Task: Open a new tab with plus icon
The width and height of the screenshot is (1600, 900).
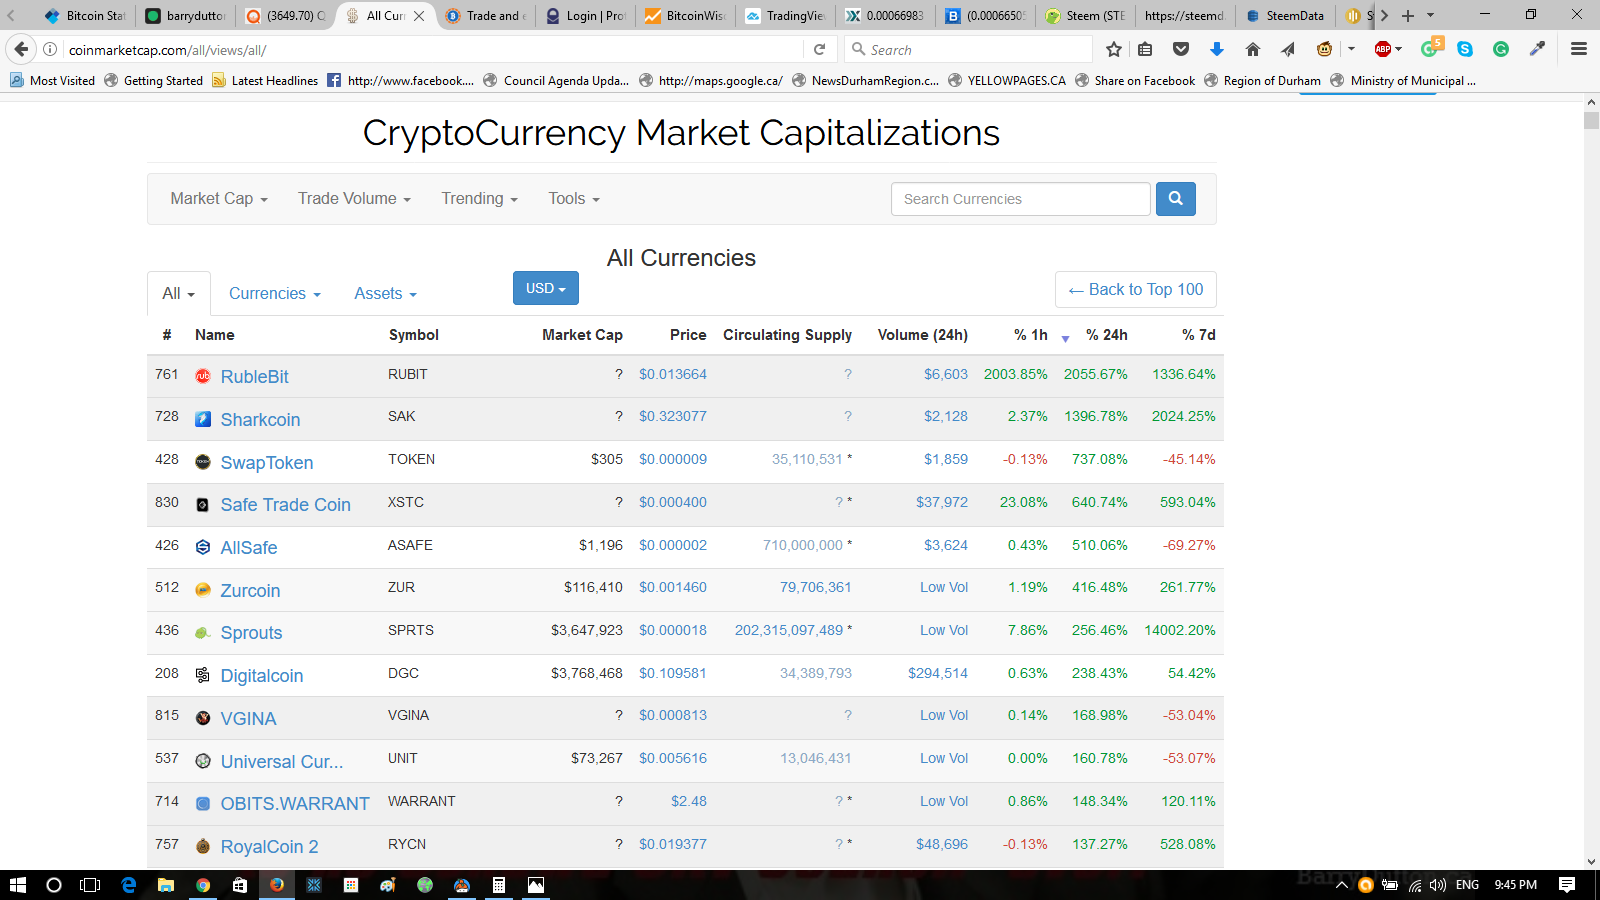Action: (1408, 15)
